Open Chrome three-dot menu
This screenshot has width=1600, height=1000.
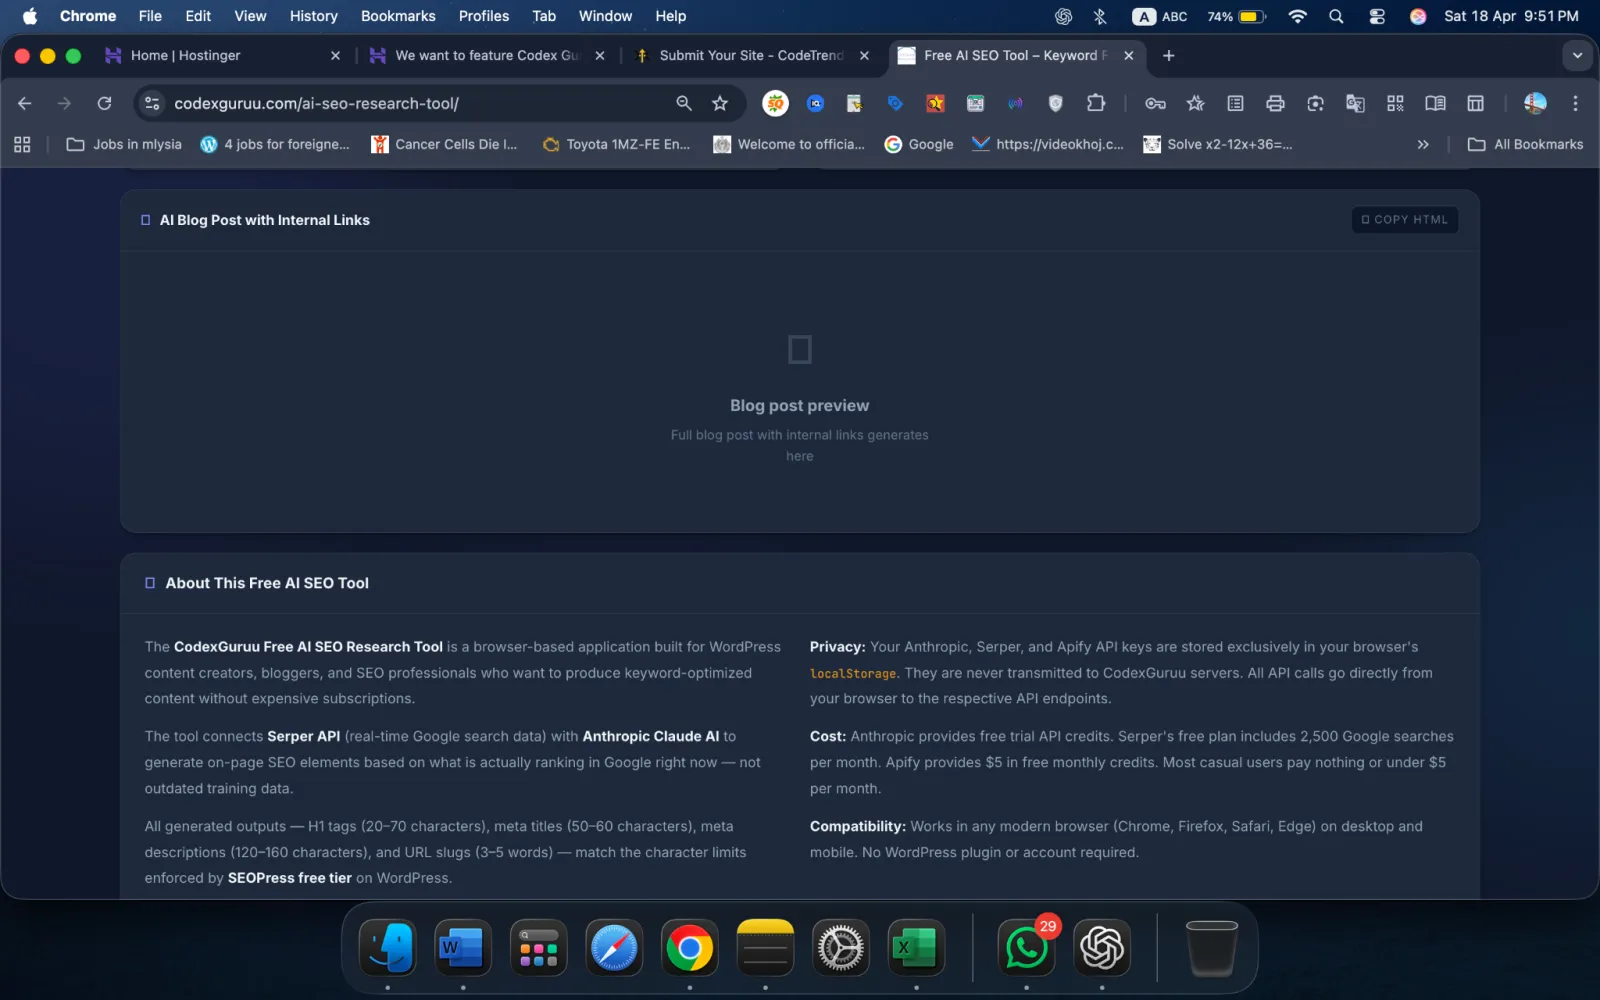click(x=1575, y=103)
